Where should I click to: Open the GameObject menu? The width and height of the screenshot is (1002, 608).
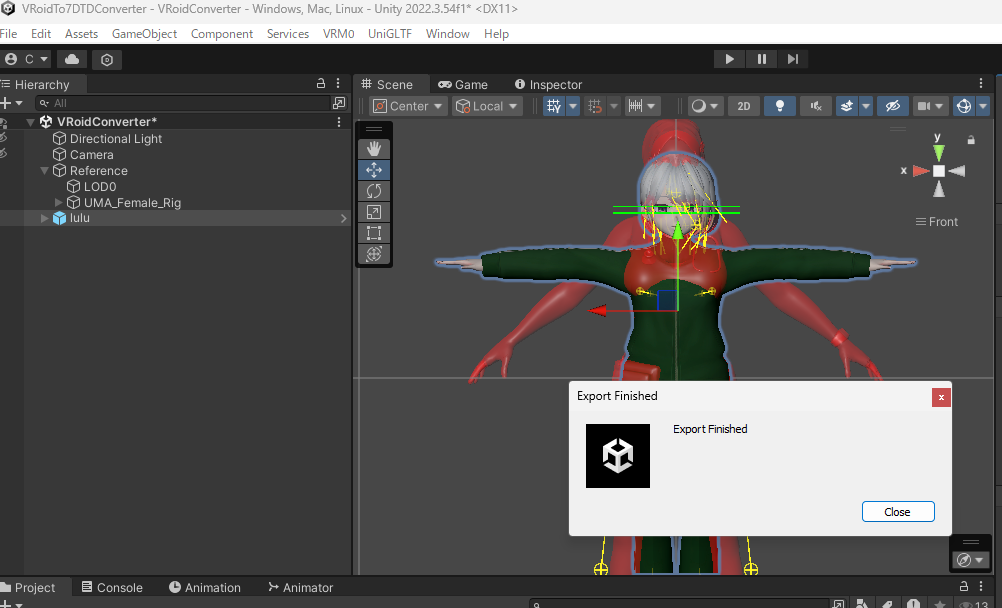tap(144, 34)
